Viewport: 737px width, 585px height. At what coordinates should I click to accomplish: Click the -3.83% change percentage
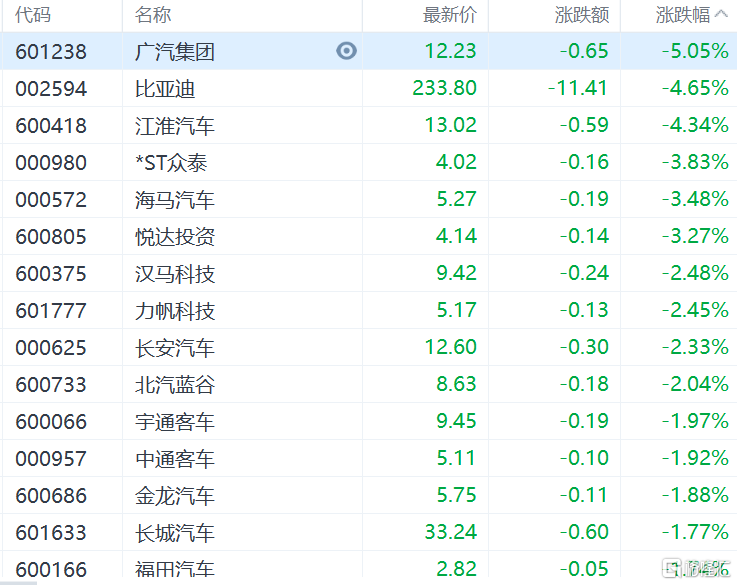[x=695, y=162]
